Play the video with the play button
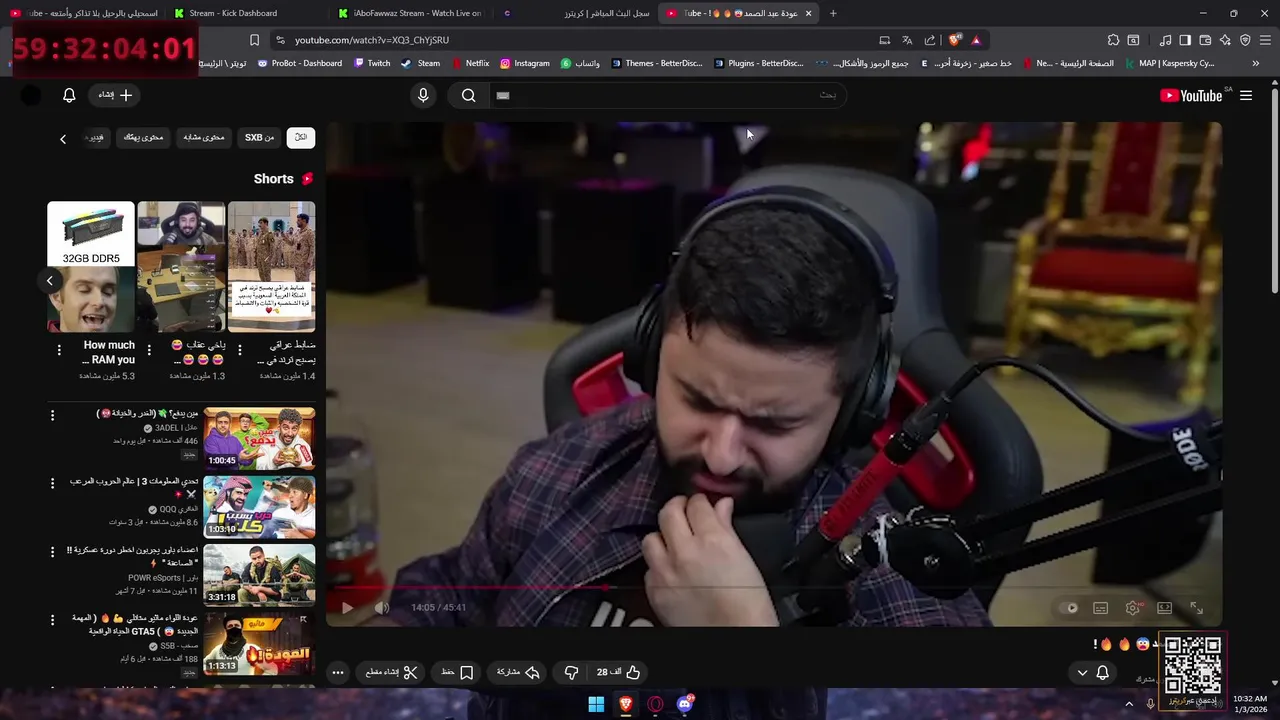 click(347, 607)
